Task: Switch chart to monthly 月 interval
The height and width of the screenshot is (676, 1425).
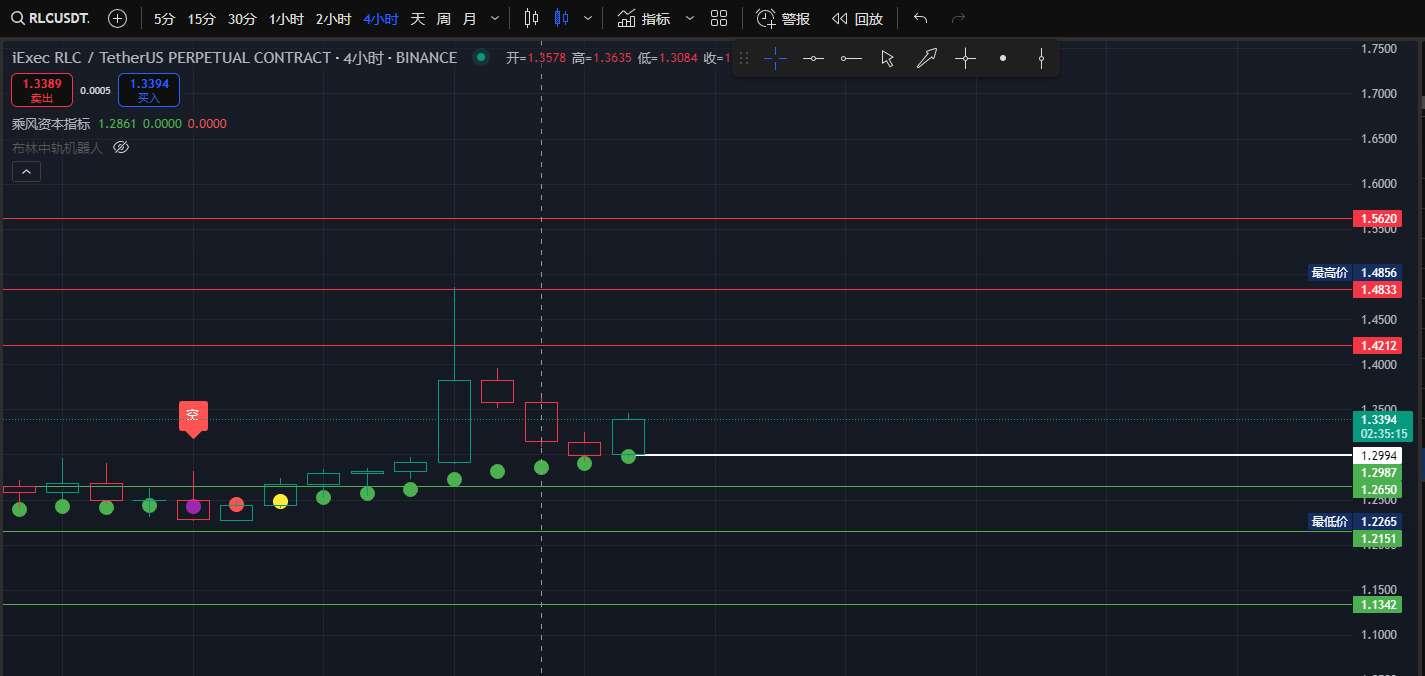Action: 470,19
